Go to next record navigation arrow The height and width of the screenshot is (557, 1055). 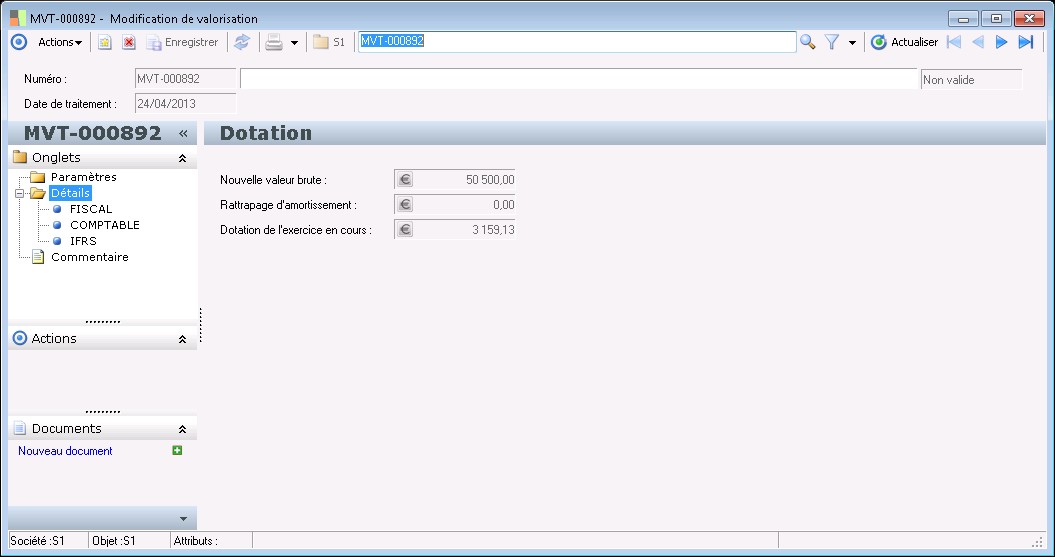pos(1001,42)
